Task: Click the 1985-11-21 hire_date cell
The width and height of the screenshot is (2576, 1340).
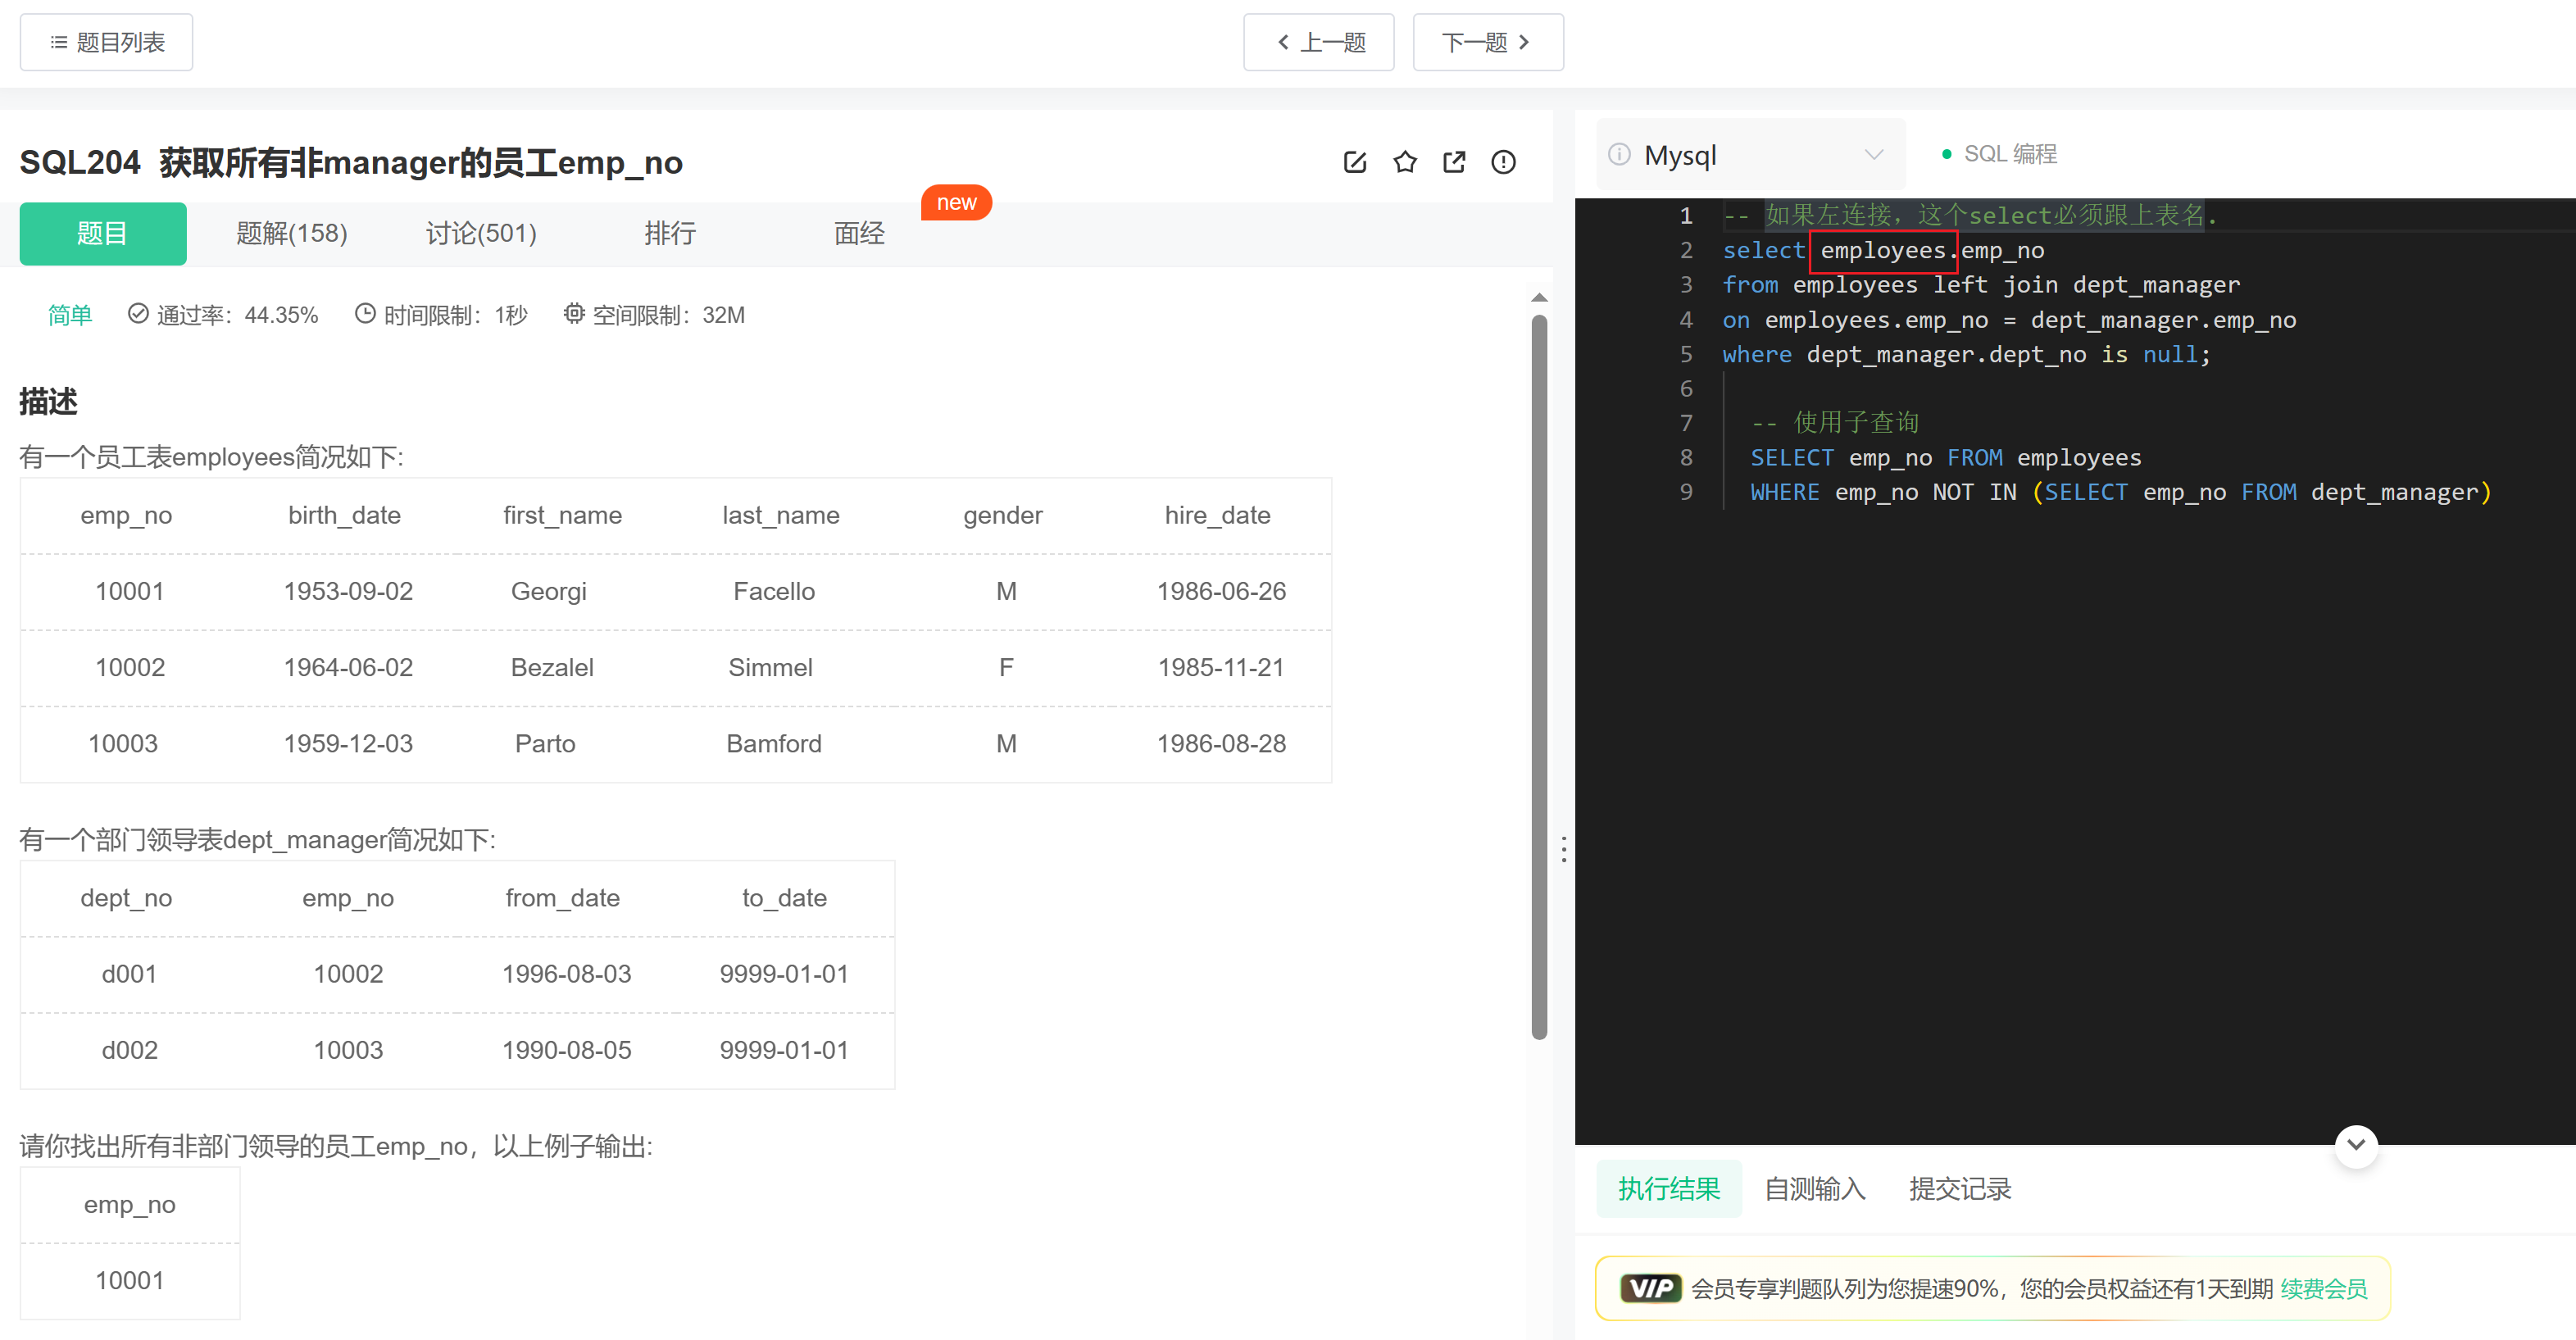Action: click(x=1221, y=667)
